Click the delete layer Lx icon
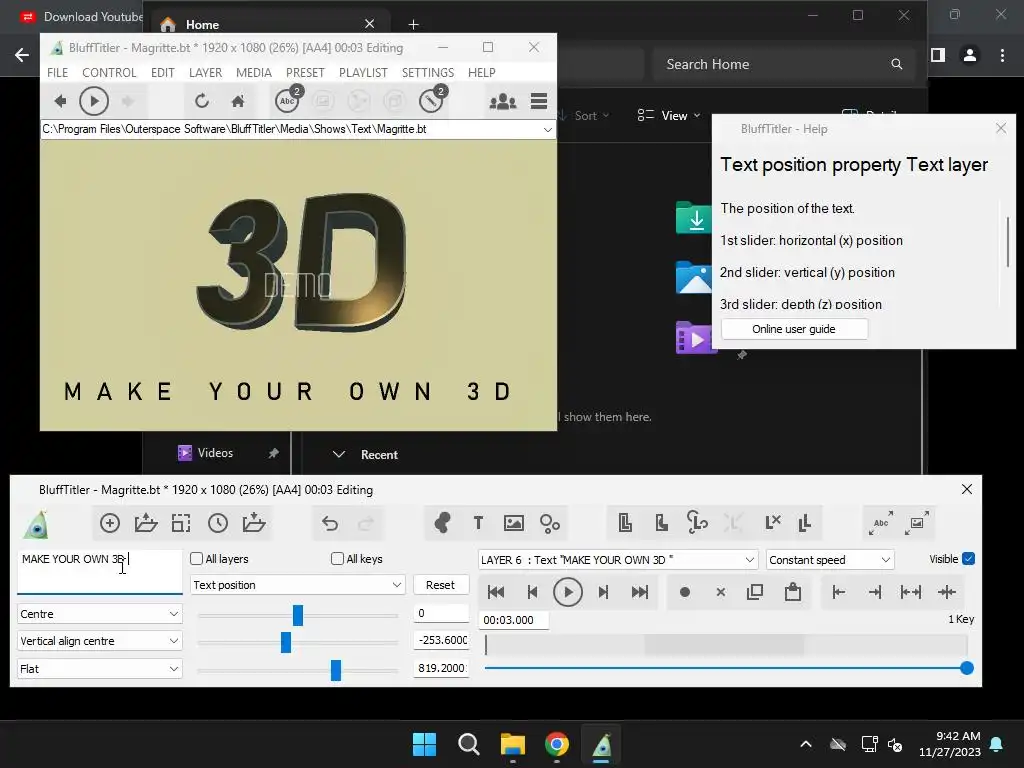The width and height of the screenshot is (1024, 768). (x=772, y=523)
